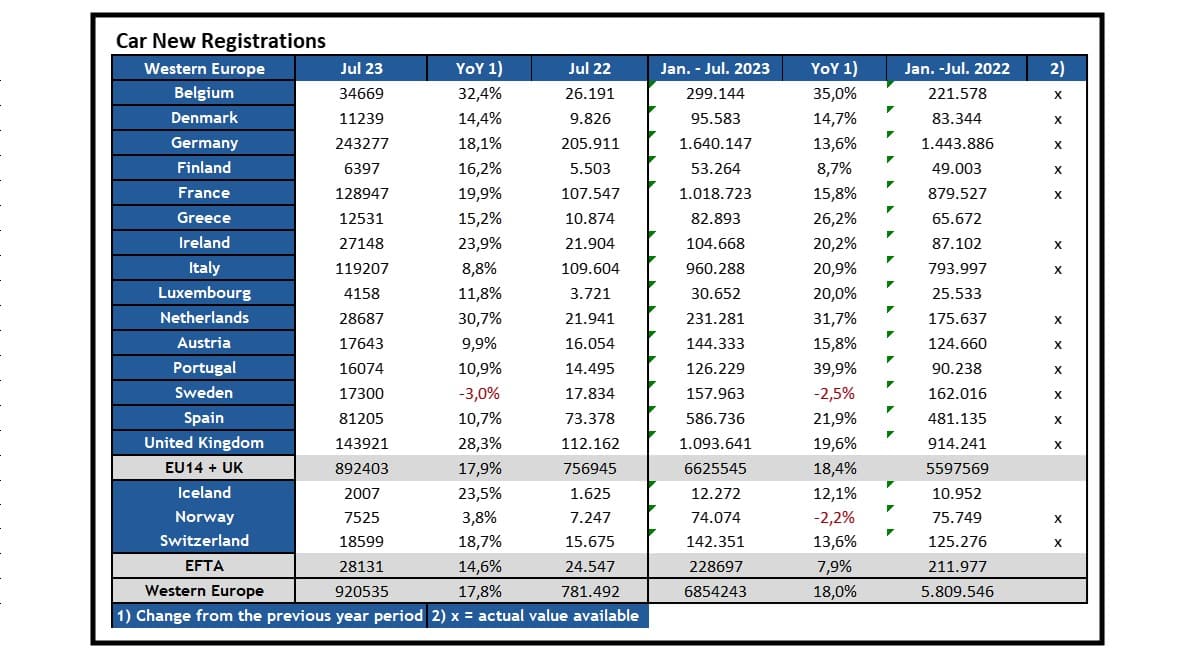Viewport: 1203px width, 653px height.
Task: Click Germany's Jul 23 value 243277
Action: pyautogui.click(x=361, y=144)
